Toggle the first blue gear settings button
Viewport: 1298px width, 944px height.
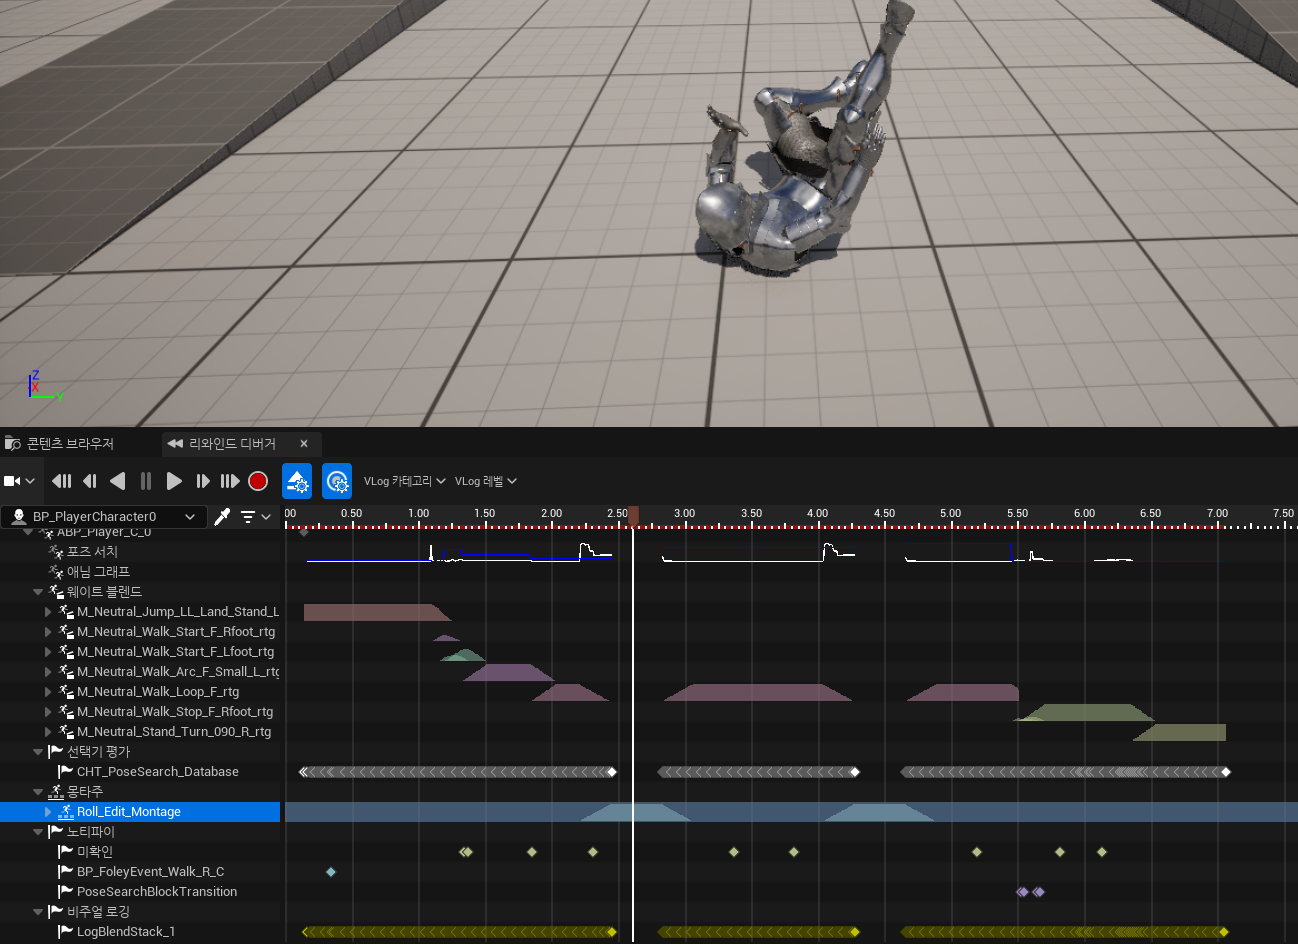pos(297,481)
